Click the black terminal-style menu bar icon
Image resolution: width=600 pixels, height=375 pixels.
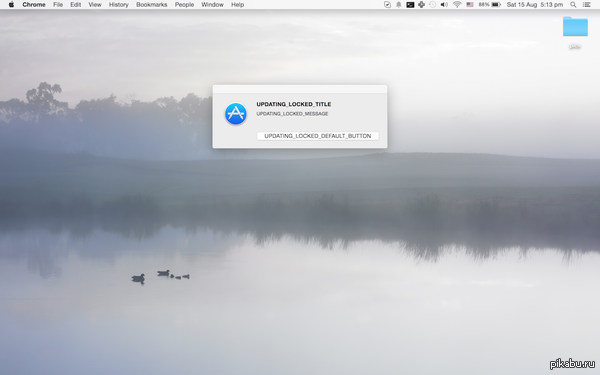(x=410, y=5)
